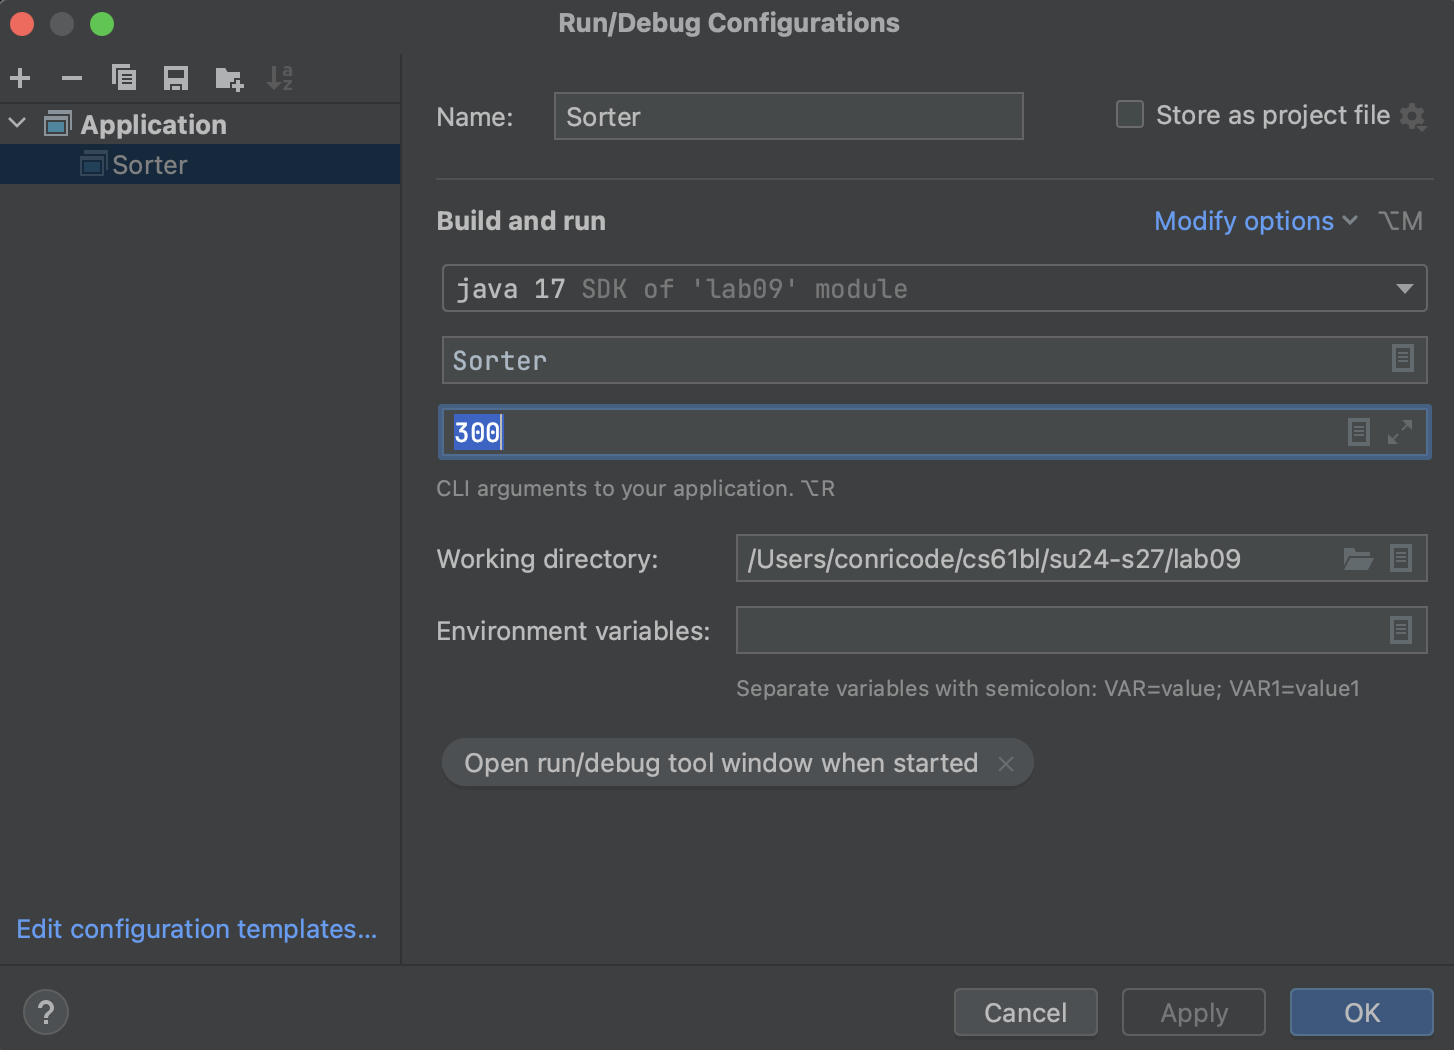
Task: Click the 'Separate variables with semicolon' hint
Action: pyautogui.click(x=1048, y=689)
